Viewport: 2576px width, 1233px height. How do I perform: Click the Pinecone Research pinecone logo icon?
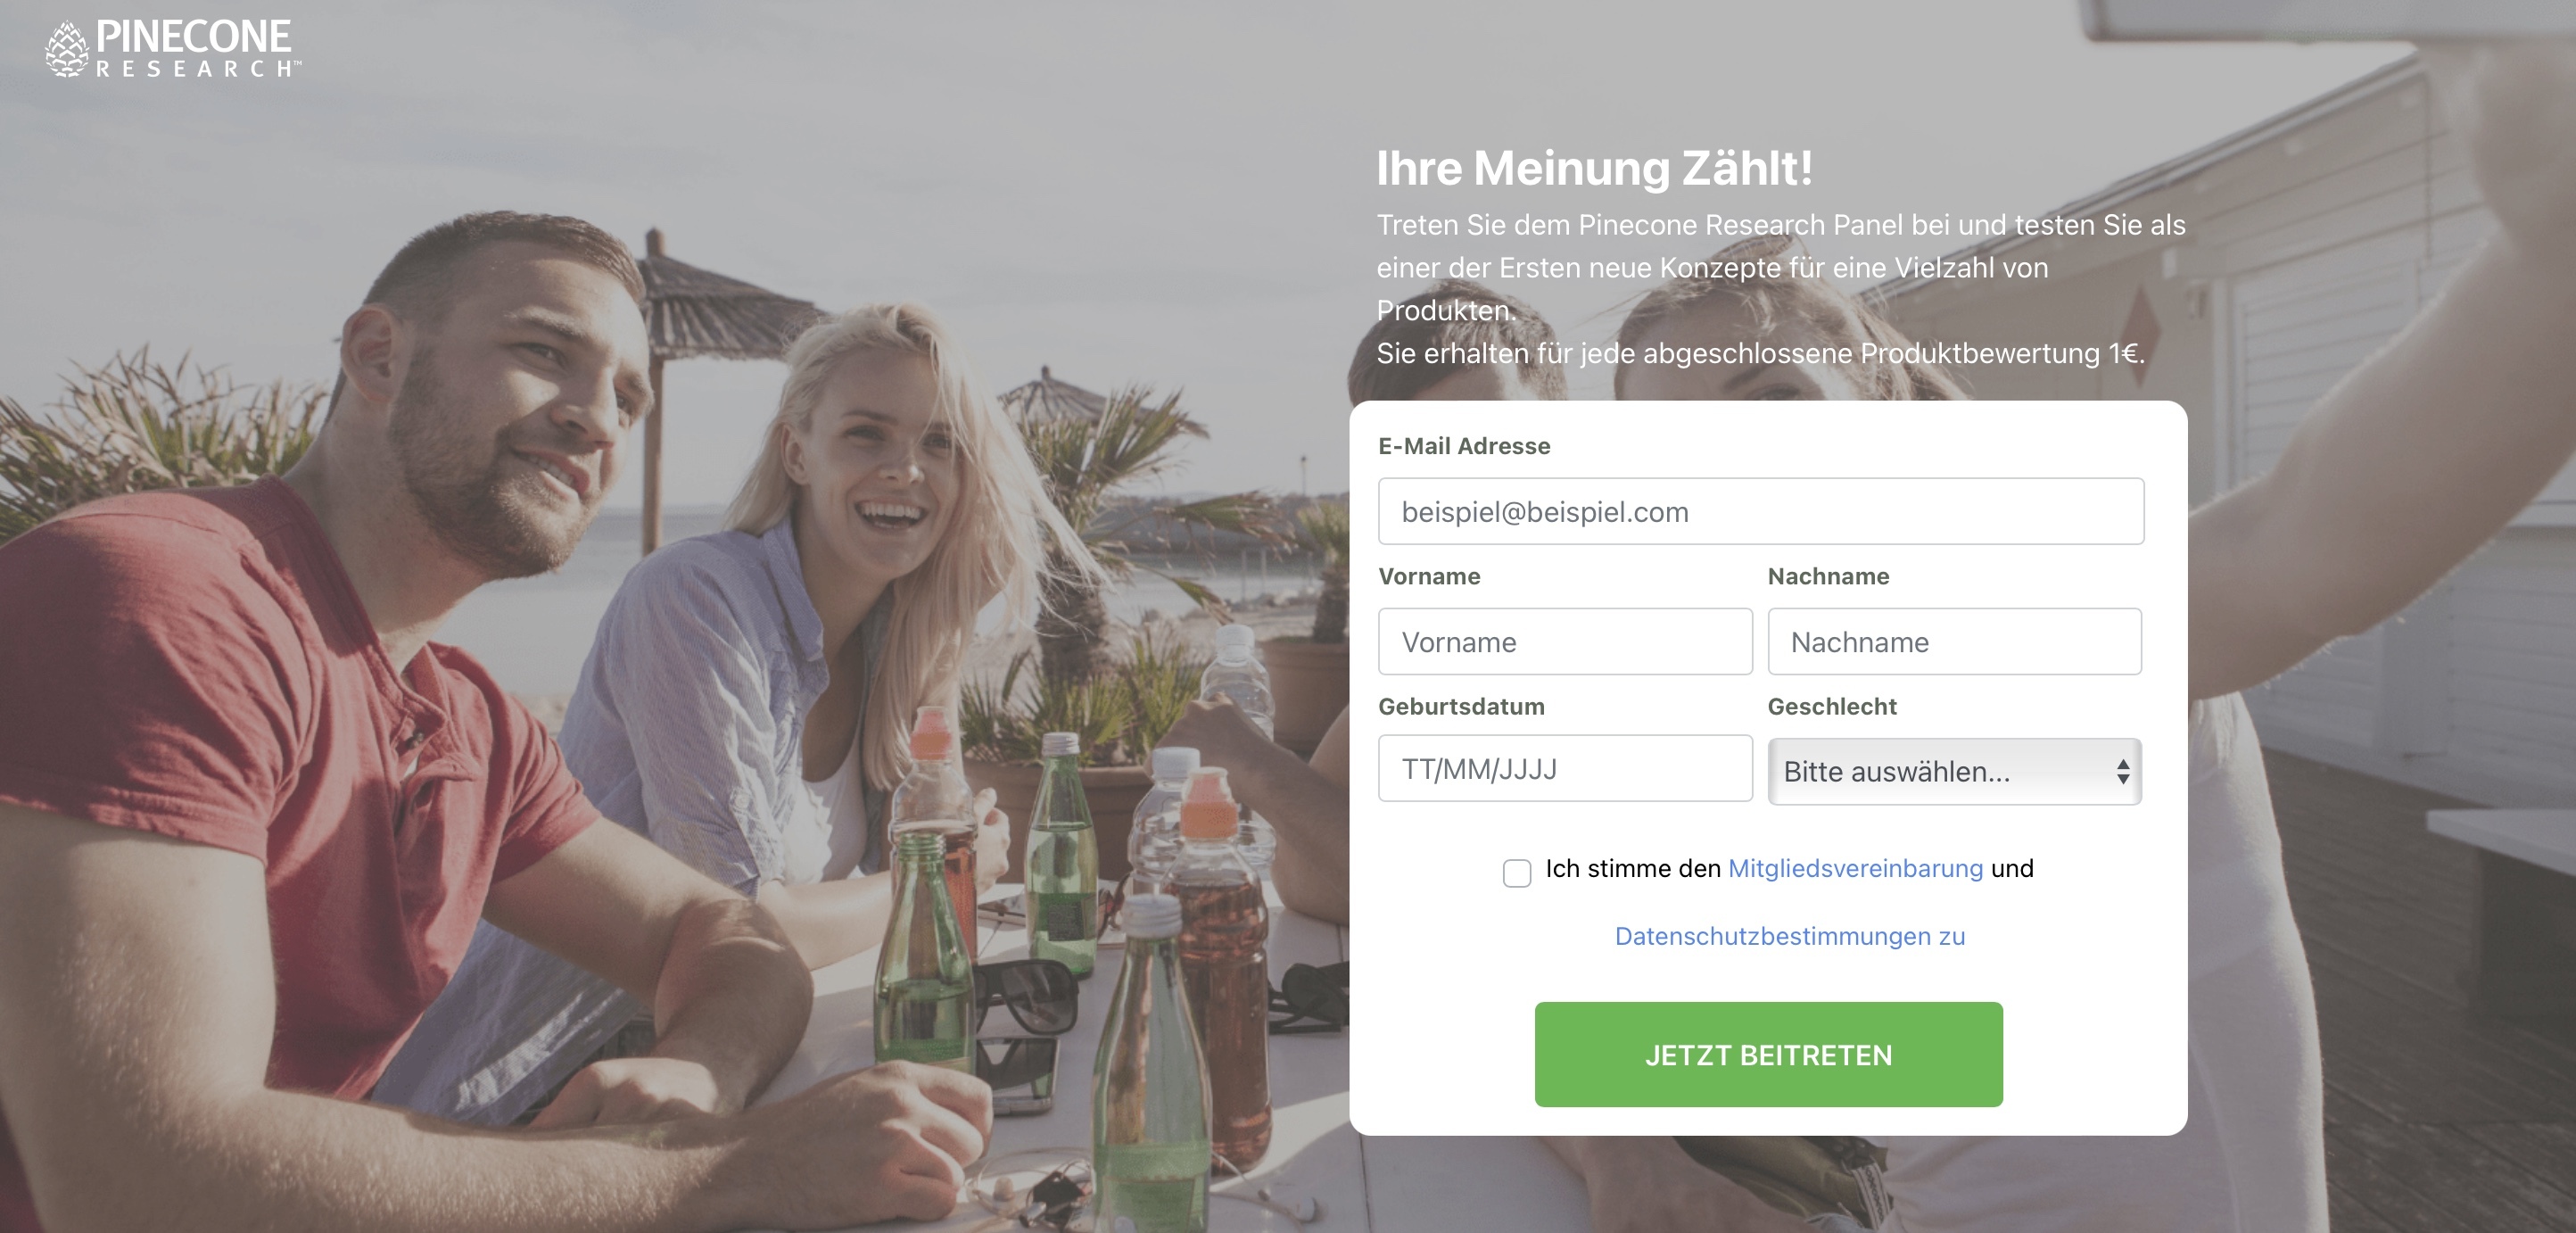click(x=67, y=49)
